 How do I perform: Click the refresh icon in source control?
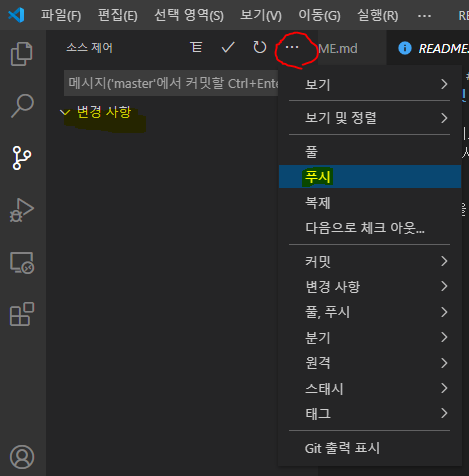(260, 47)
